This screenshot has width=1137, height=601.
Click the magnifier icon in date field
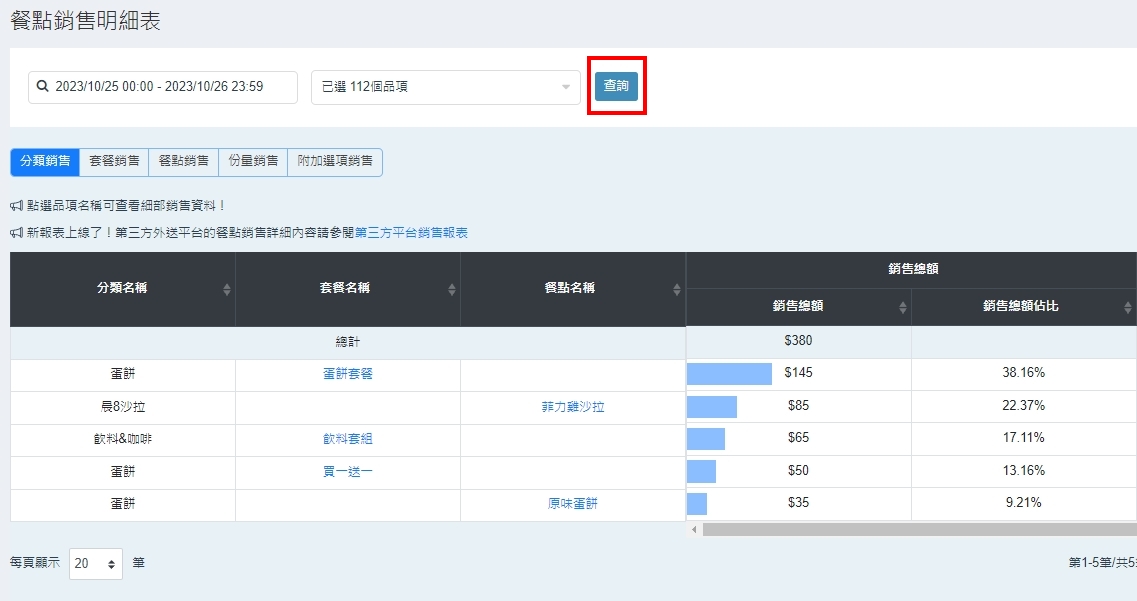click(x=43, y=87)
